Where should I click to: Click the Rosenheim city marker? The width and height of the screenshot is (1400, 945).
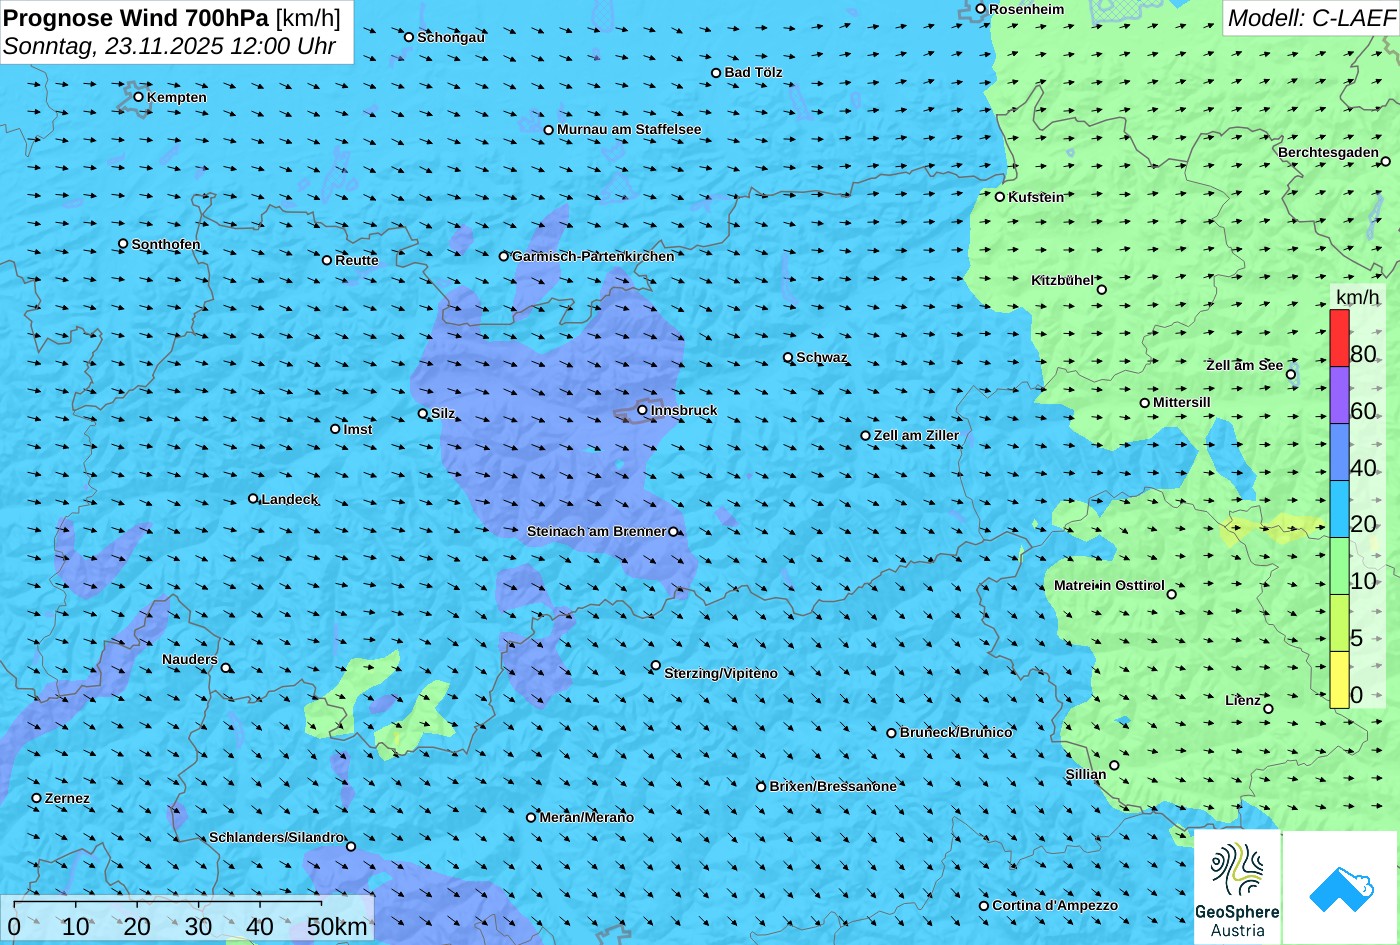pos(980,9)
